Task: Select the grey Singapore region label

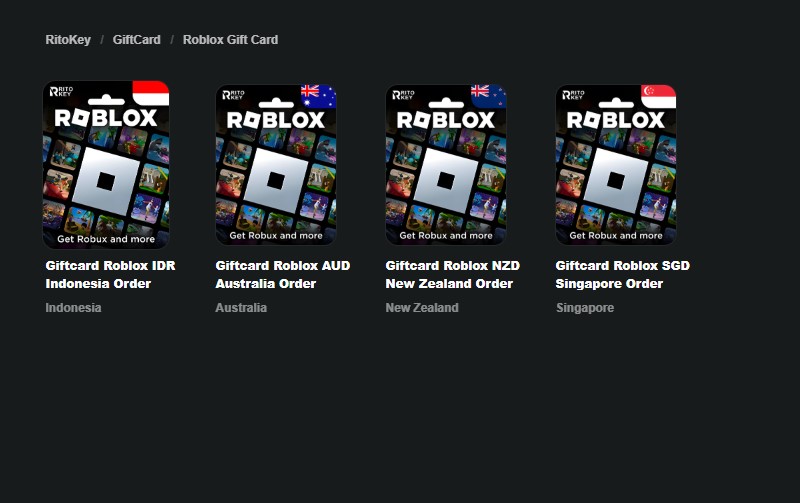Action: (x=585, y=308)
